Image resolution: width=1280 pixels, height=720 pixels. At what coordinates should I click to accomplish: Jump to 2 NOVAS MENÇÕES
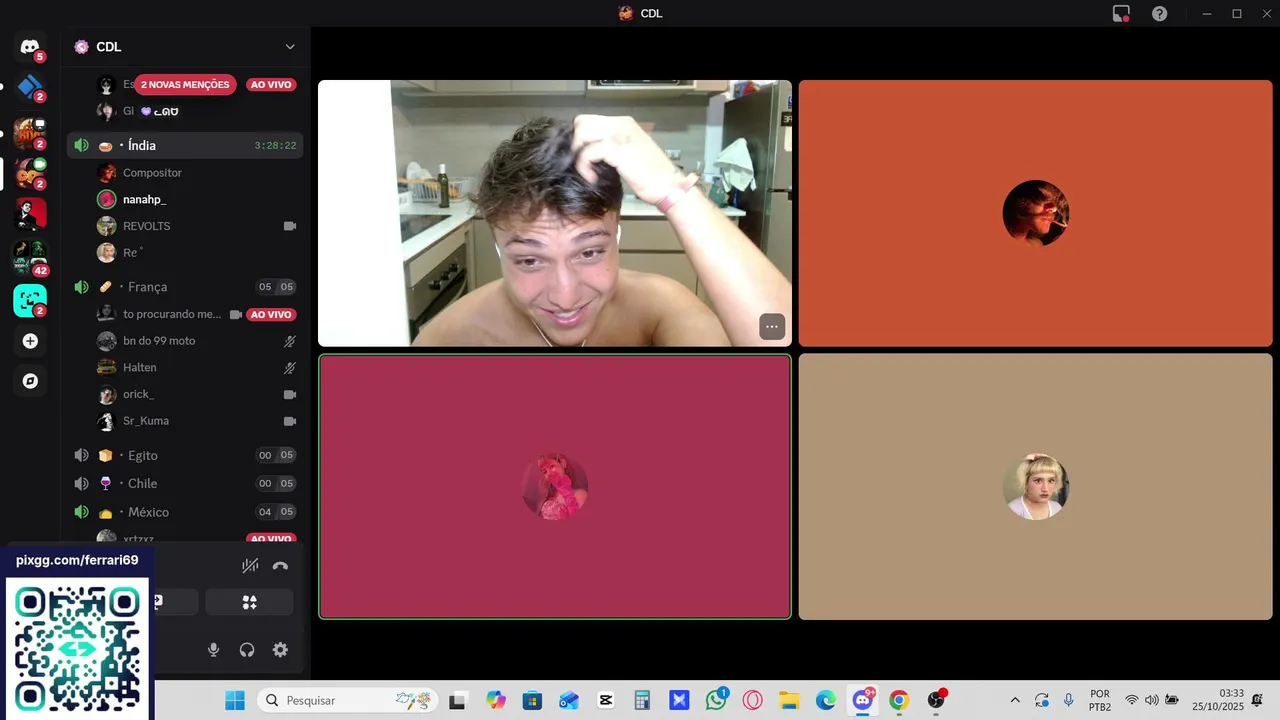185,85
